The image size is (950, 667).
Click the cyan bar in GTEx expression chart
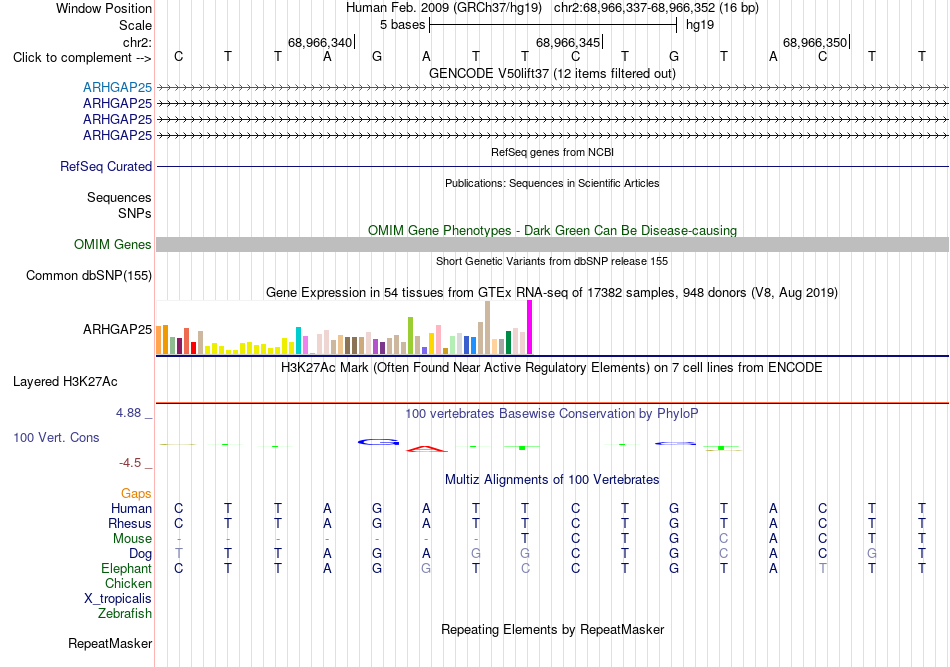(x=299, y=340)
